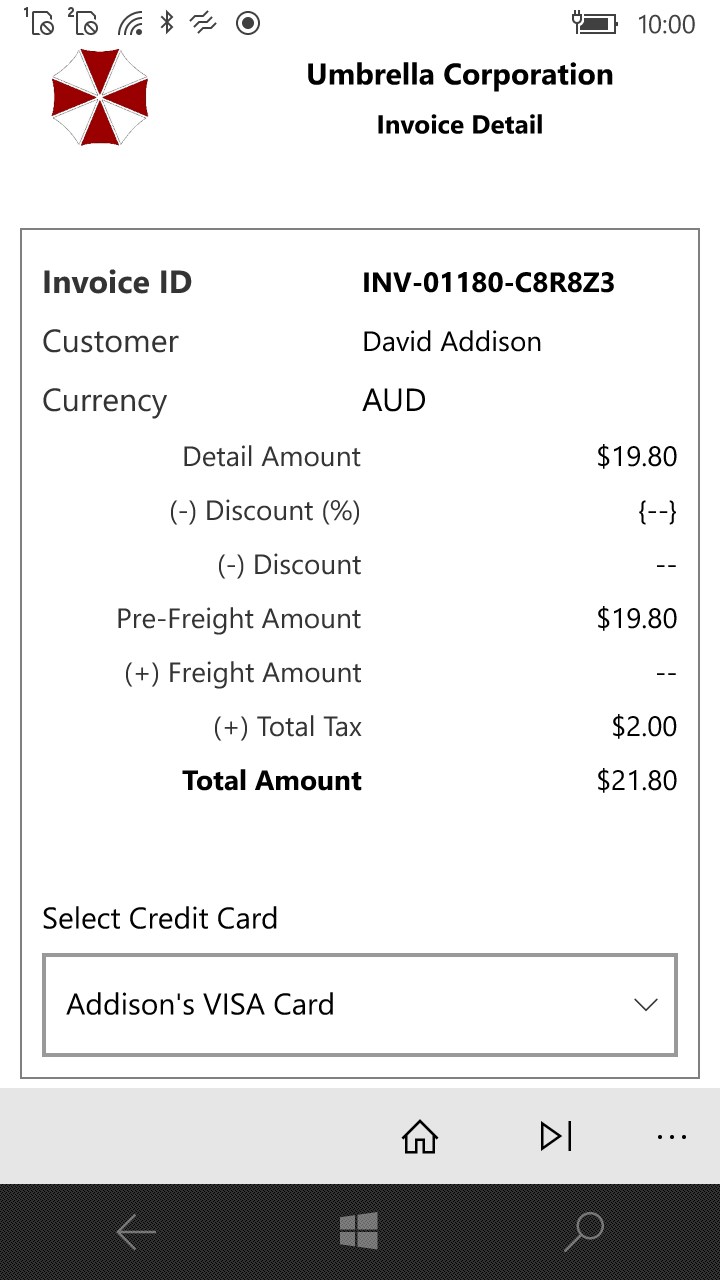Tap the Select Credit Card label

click(160, 918)
